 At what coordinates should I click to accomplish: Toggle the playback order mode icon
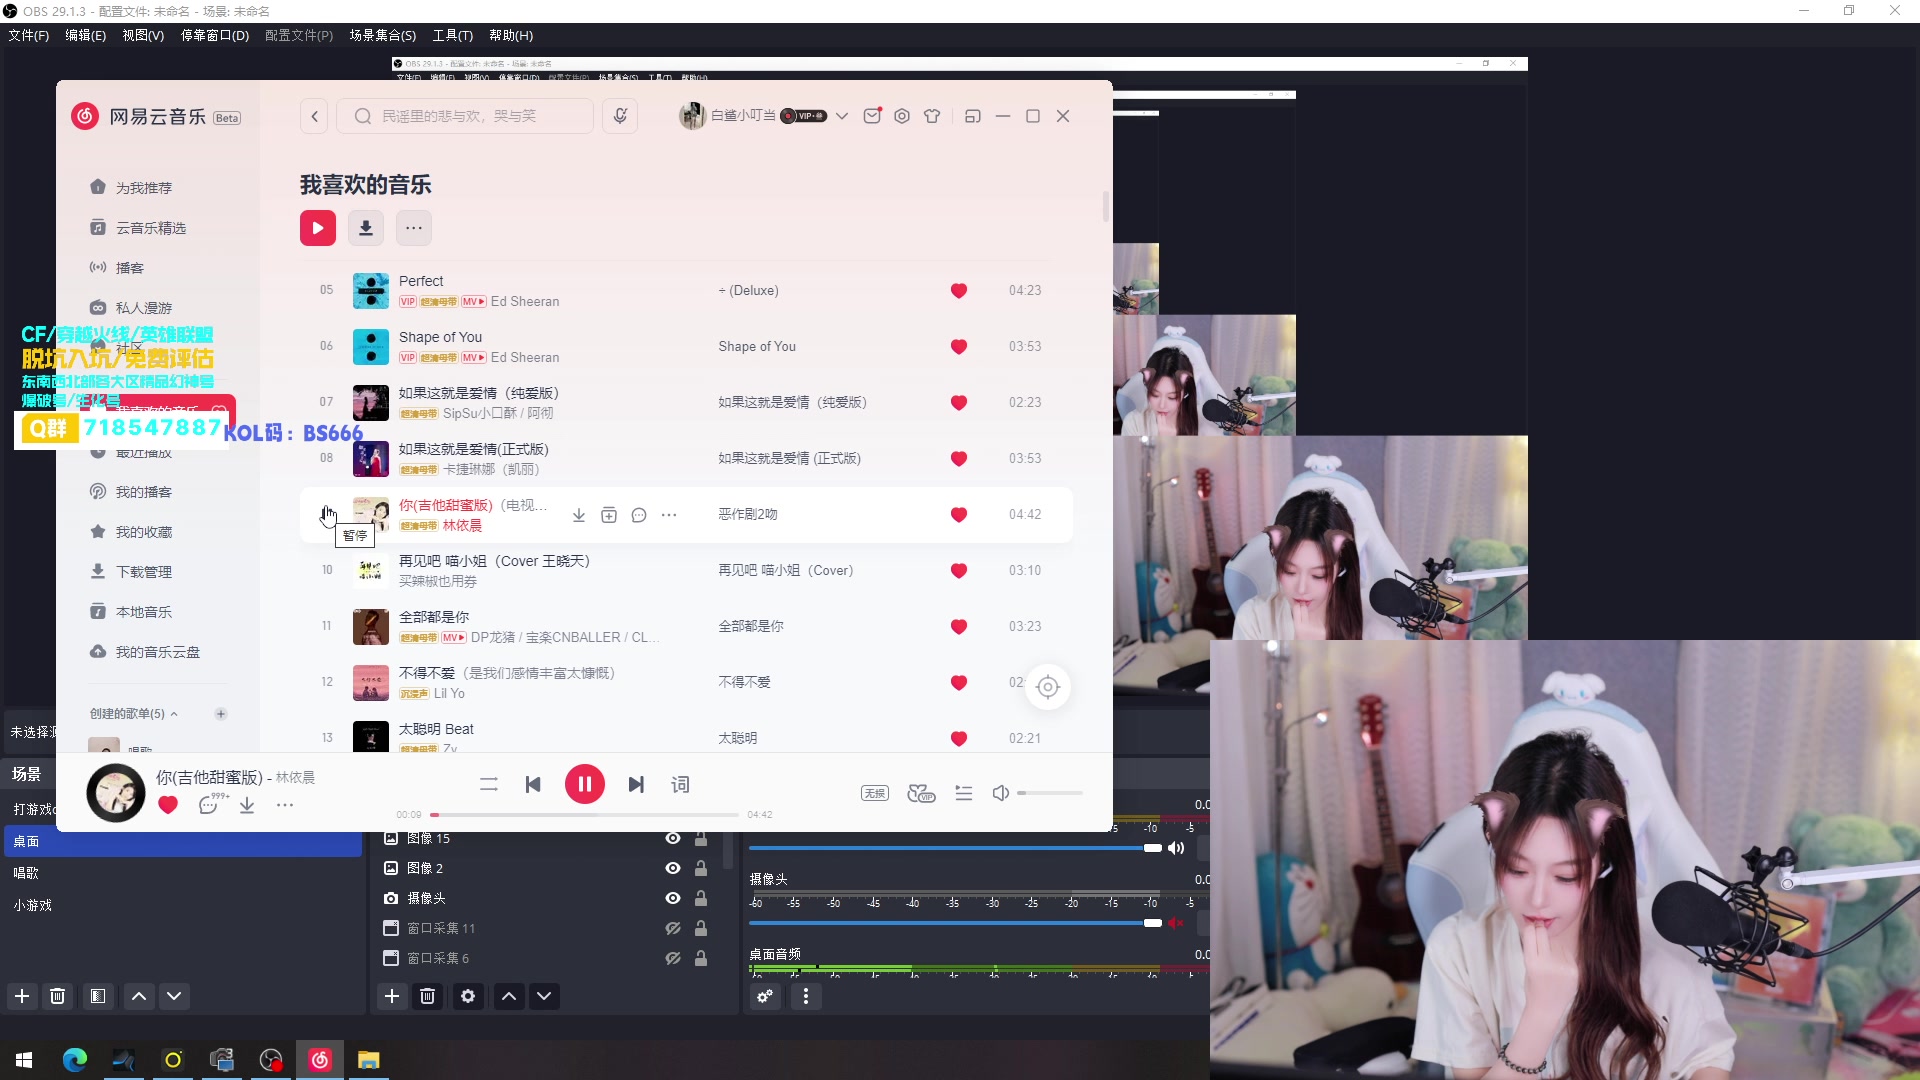489,785
